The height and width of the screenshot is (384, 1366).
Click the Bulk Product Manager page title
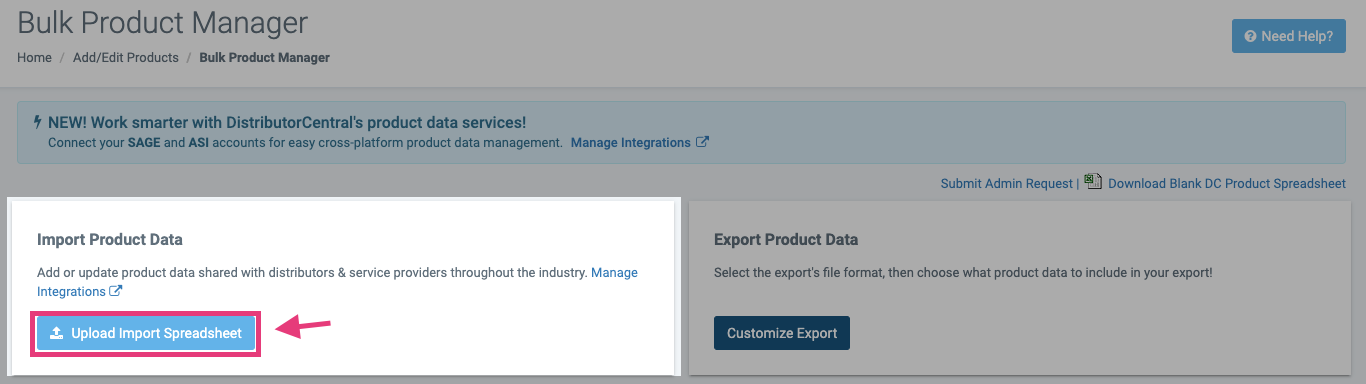click(163, 22)
